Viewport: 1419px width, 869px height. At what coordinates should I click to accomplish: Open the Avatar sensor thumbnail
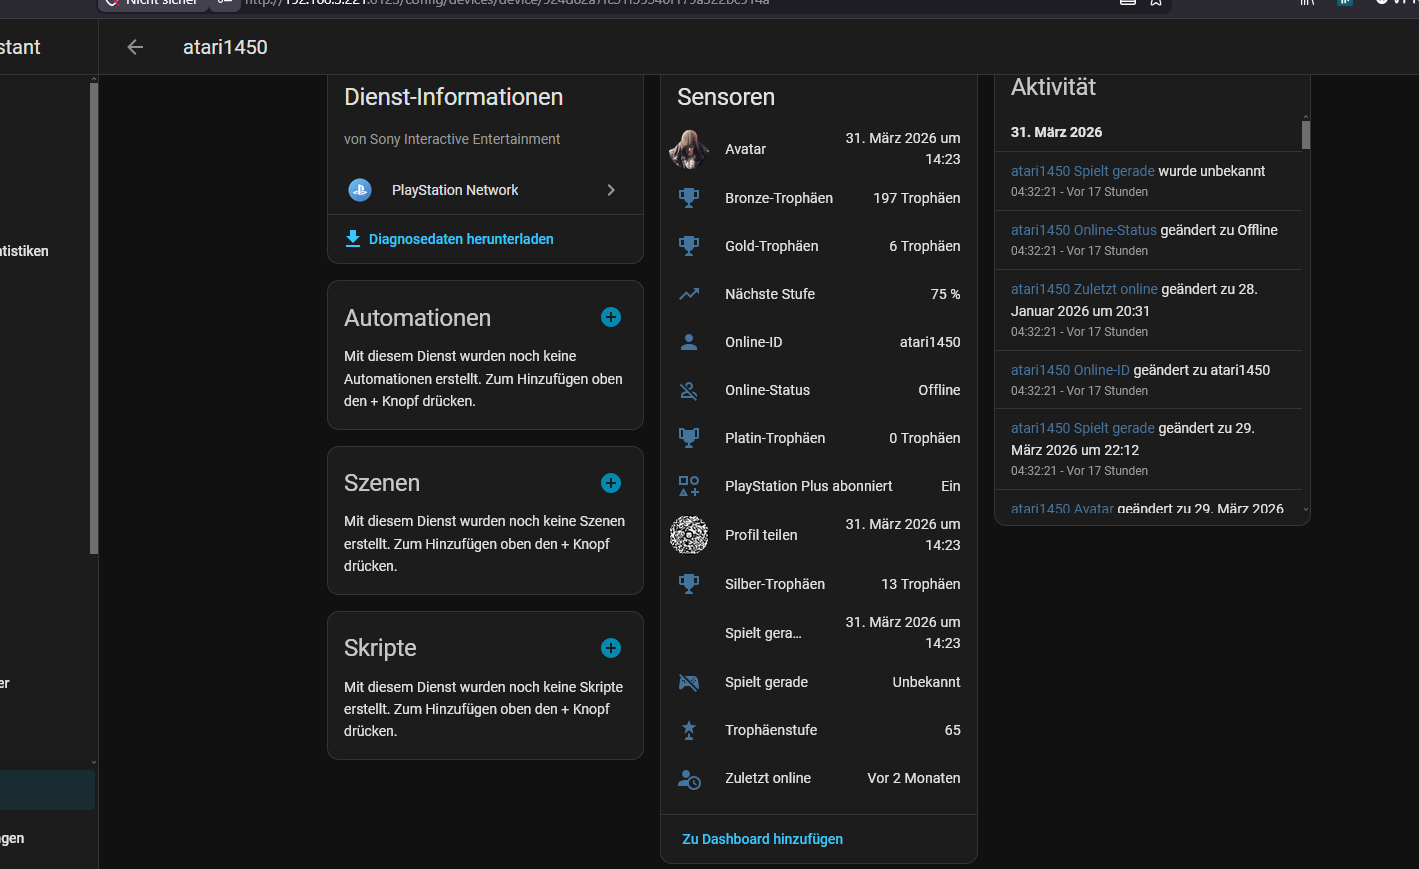coord(689,149)
